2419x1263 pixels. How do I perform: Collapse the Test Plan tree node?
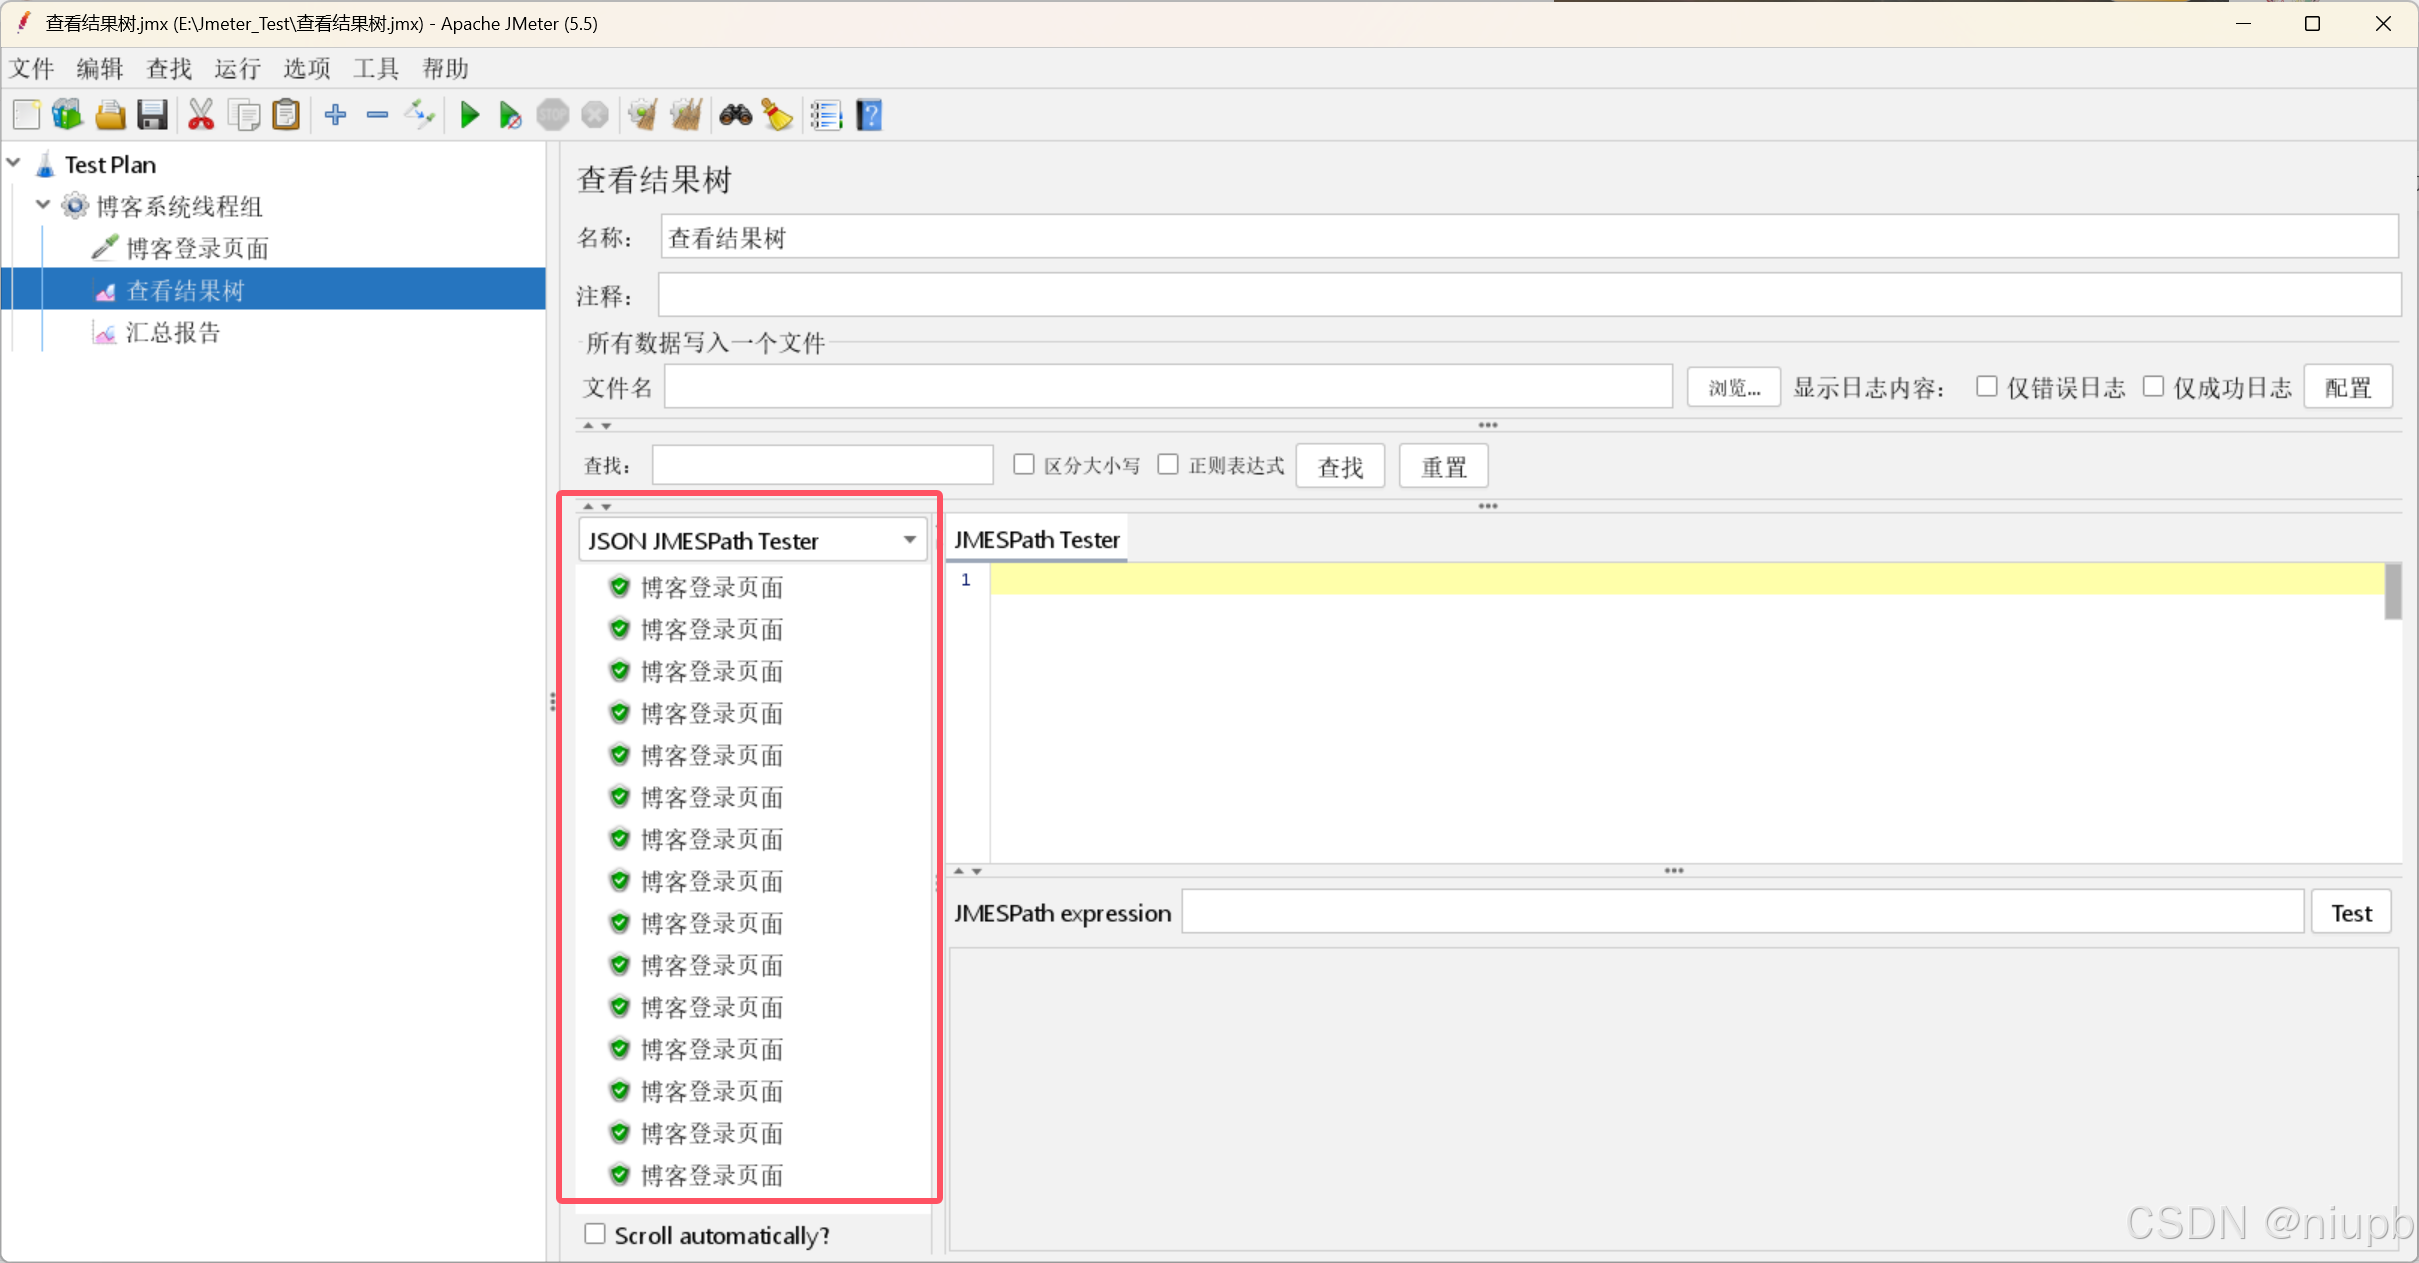[14, 163]
